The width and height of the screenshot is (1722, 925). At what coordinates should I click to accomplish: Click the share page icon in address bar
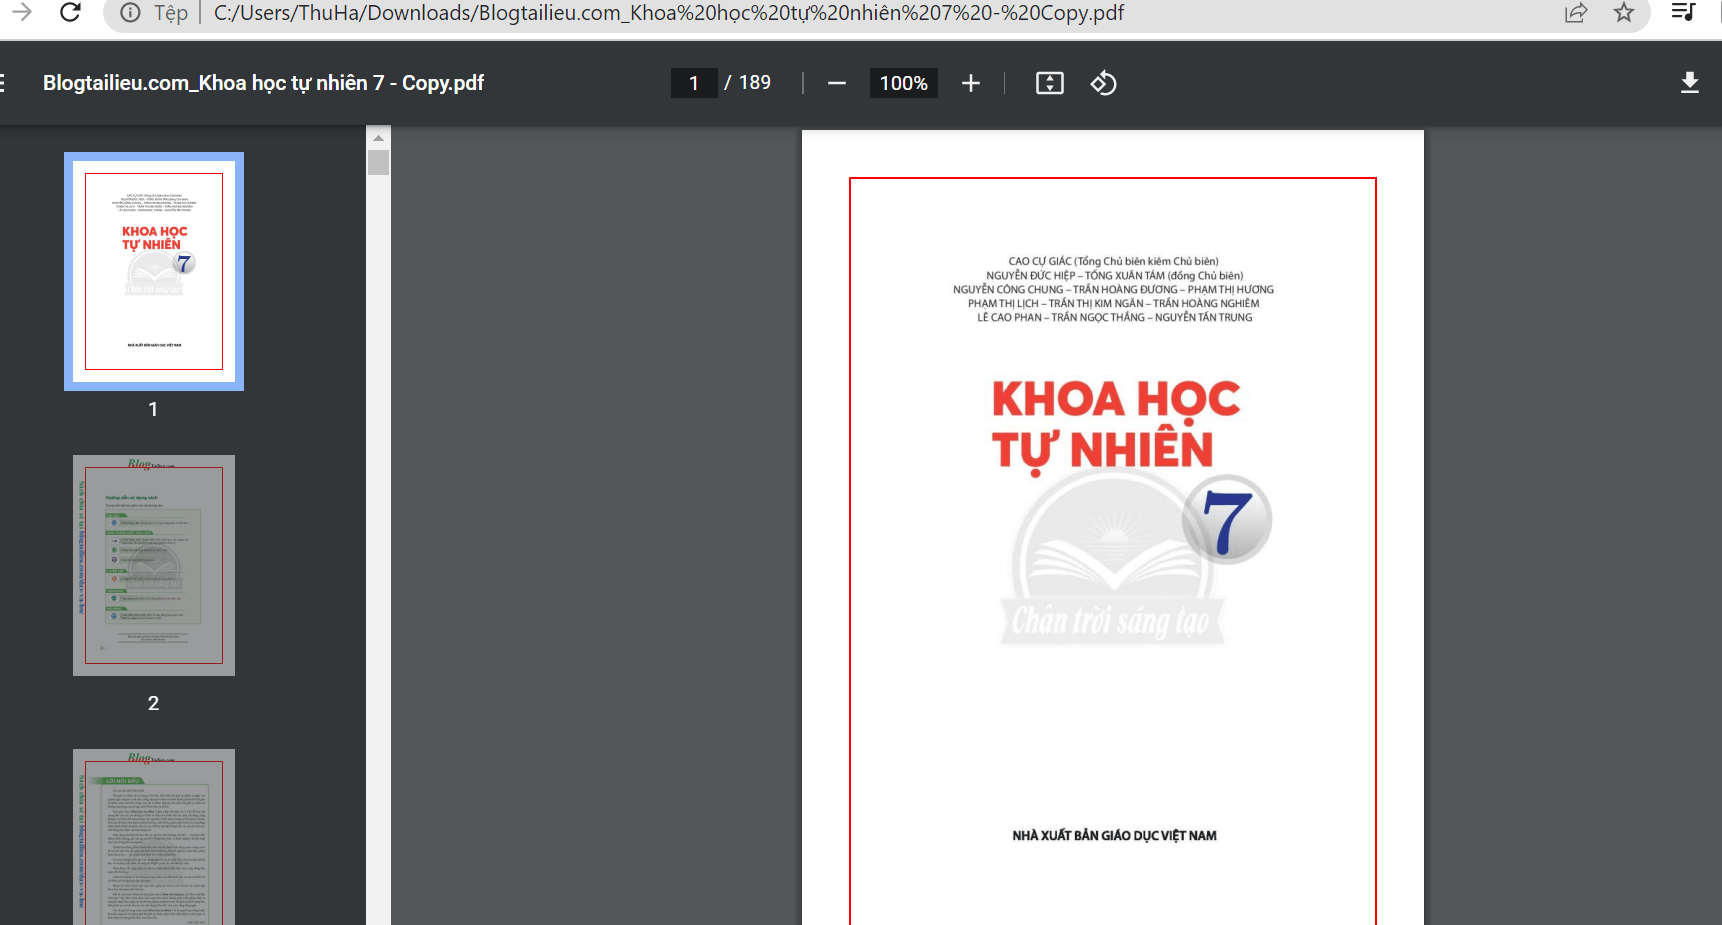point(1576,13)
